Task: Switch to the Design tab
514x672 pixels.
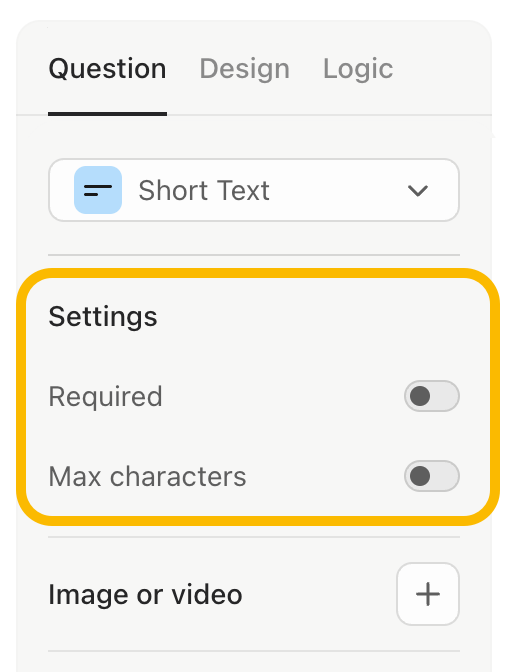Action: click(245, 69)
